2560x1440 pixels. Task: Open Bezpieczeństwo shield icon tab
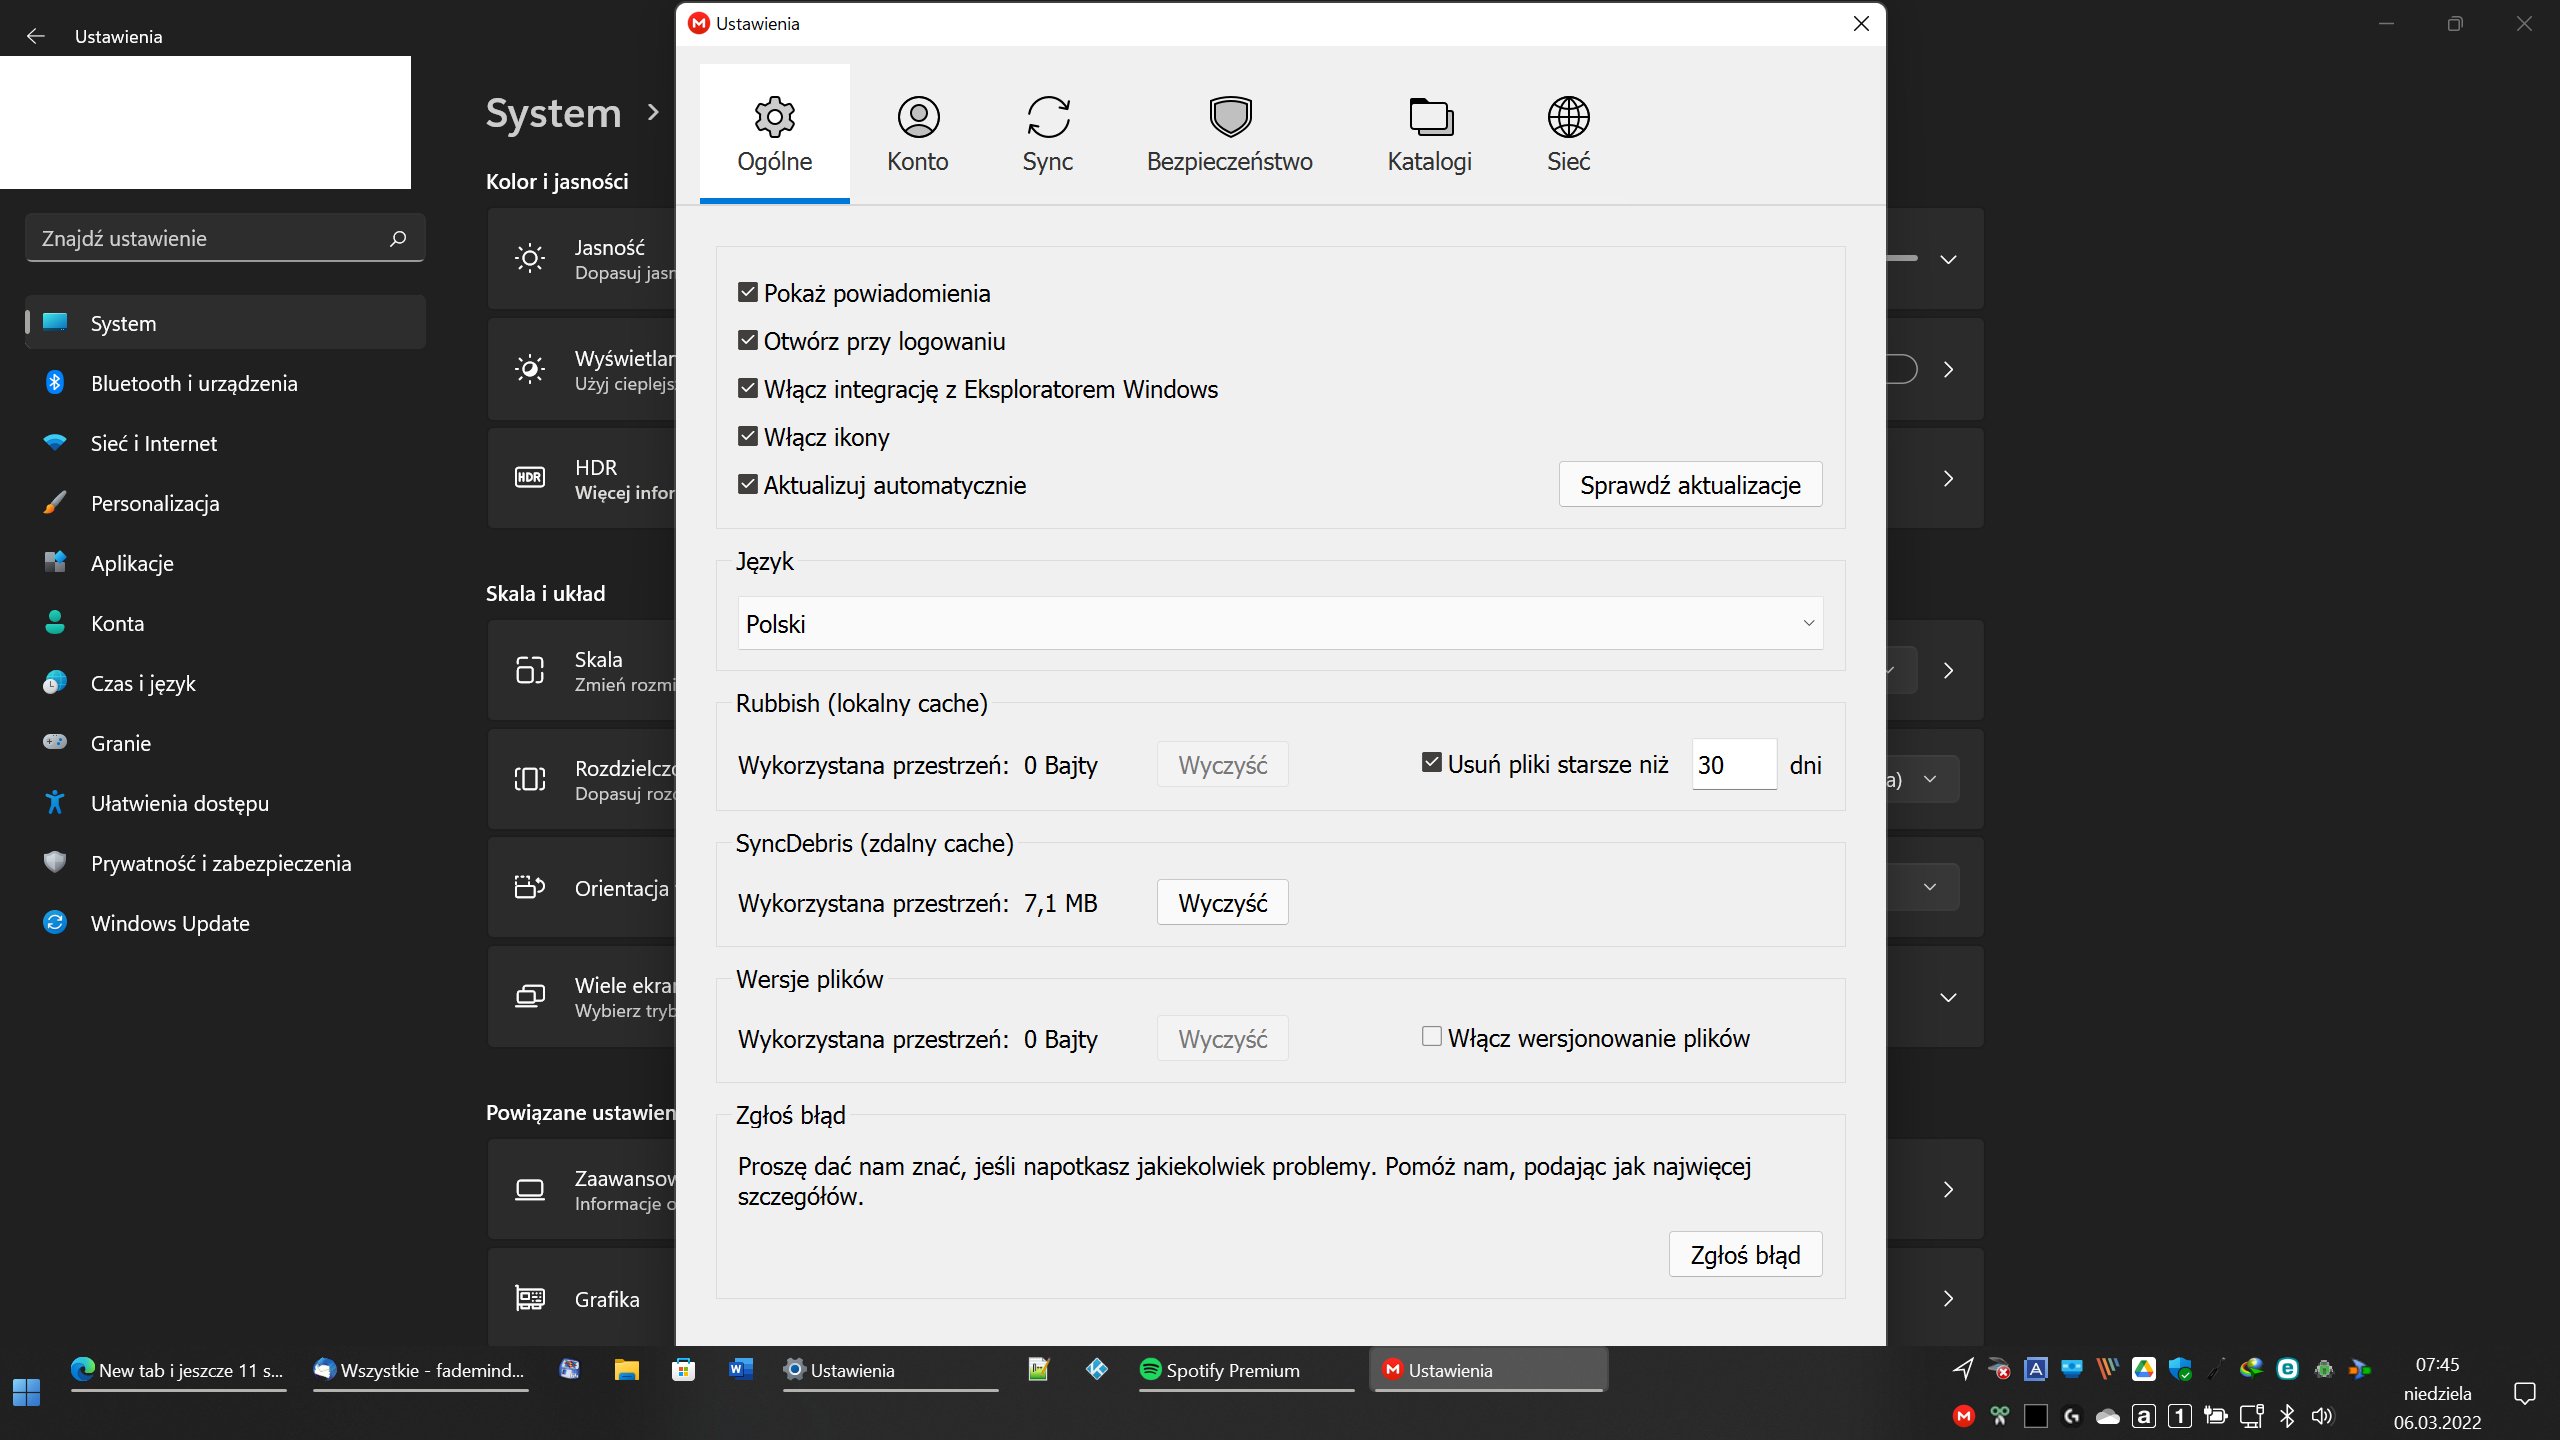1229,118
